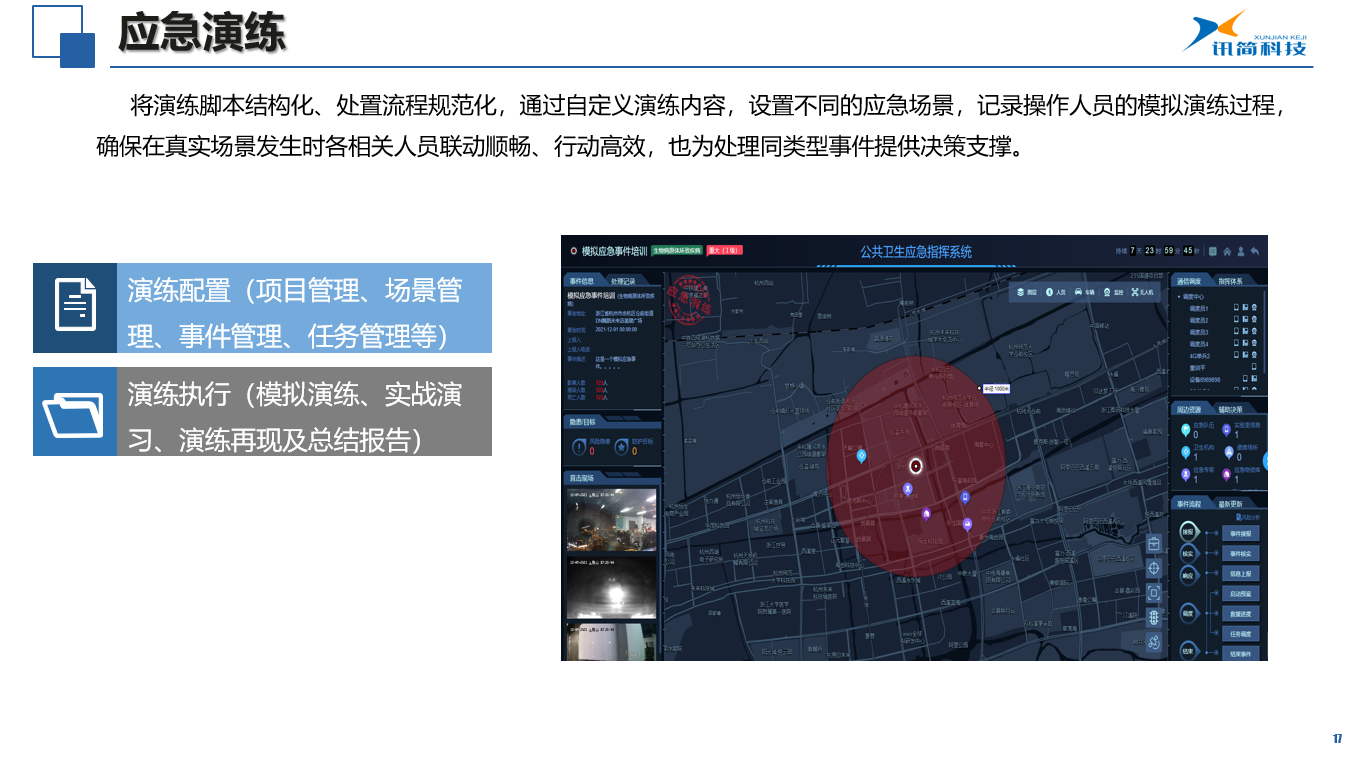Viewport: 1347px width, 764px height.
Task: Click the 任务调度 button
Action: [x=1241, y=634]
